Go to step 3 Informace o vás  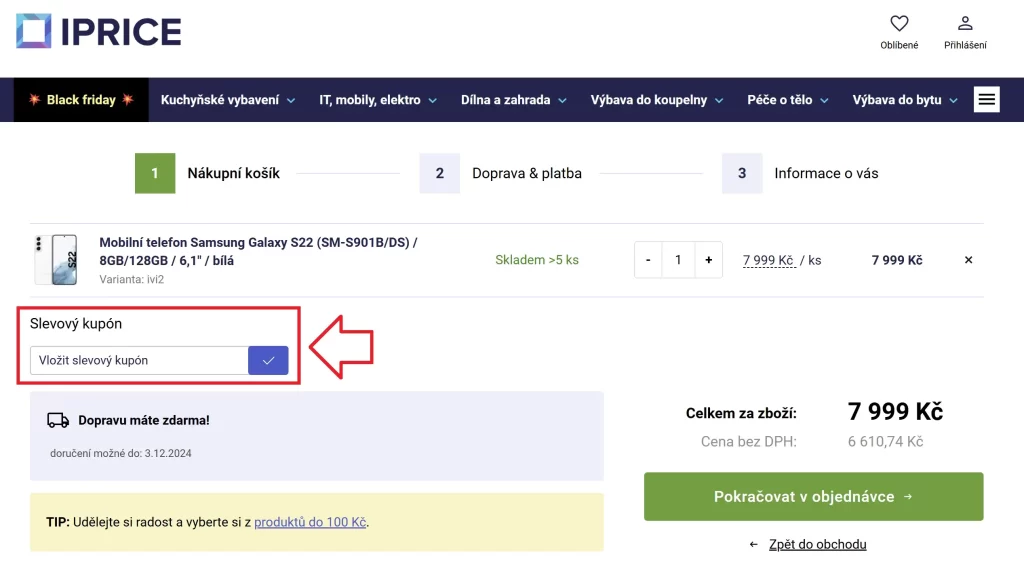point(801,173)
